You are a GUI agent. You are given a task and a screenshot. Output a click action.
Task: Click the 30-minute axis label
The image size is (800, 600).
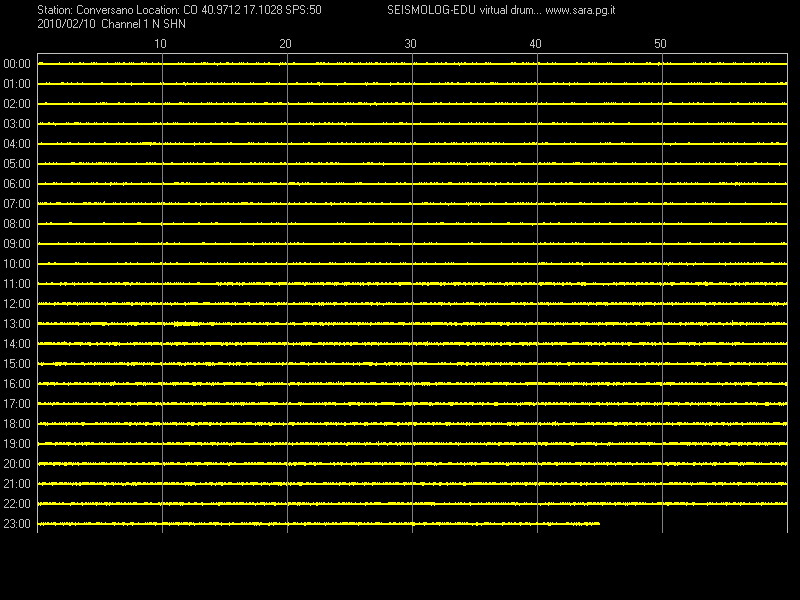[410, 44]
